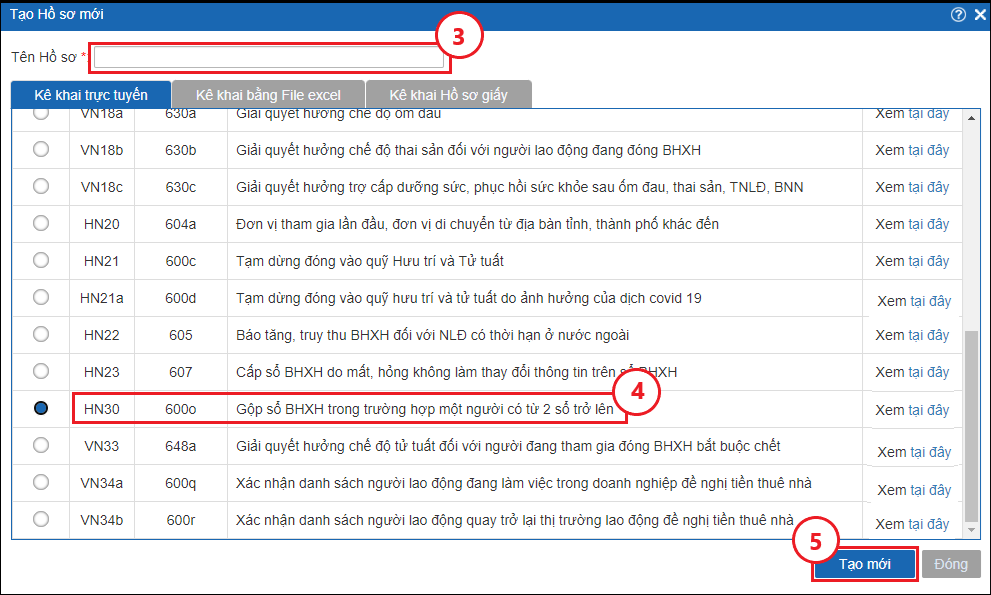Screen dimensions: 991x595
Task: Open 'tại đây' link for VN18c row
Action: point(928,187)
